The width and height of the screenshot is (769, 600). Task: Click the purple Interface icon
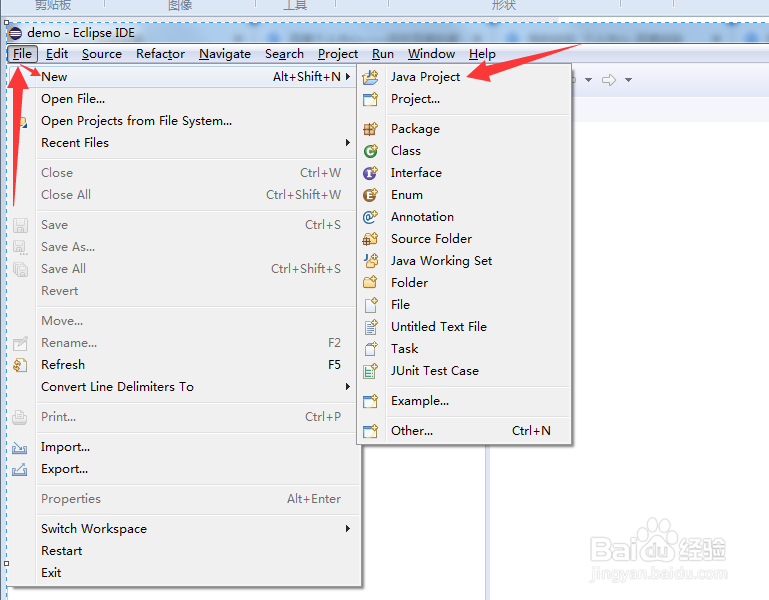coord(370,173)
